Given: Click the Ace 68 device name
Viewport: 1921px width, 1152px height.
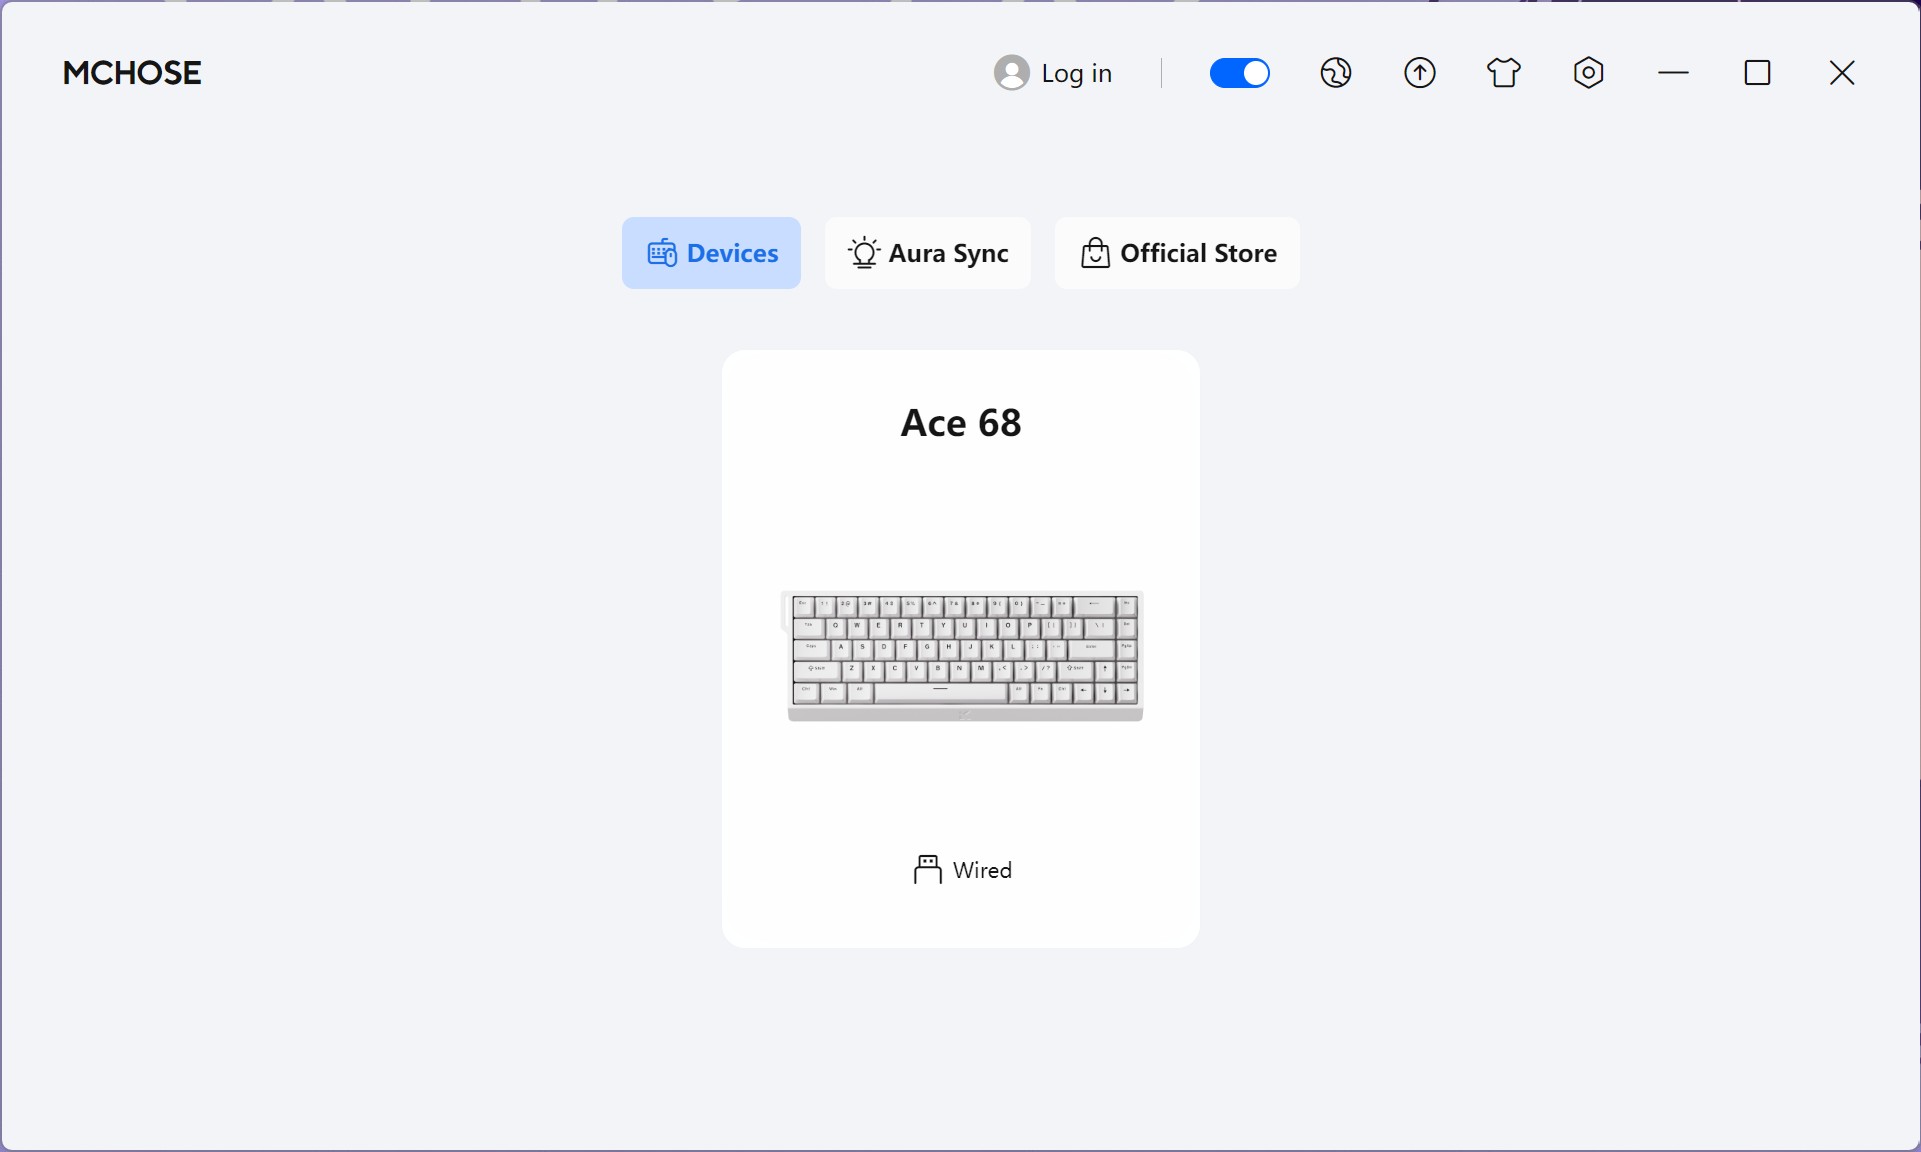Looking at the screenshot, I should 961,423.
